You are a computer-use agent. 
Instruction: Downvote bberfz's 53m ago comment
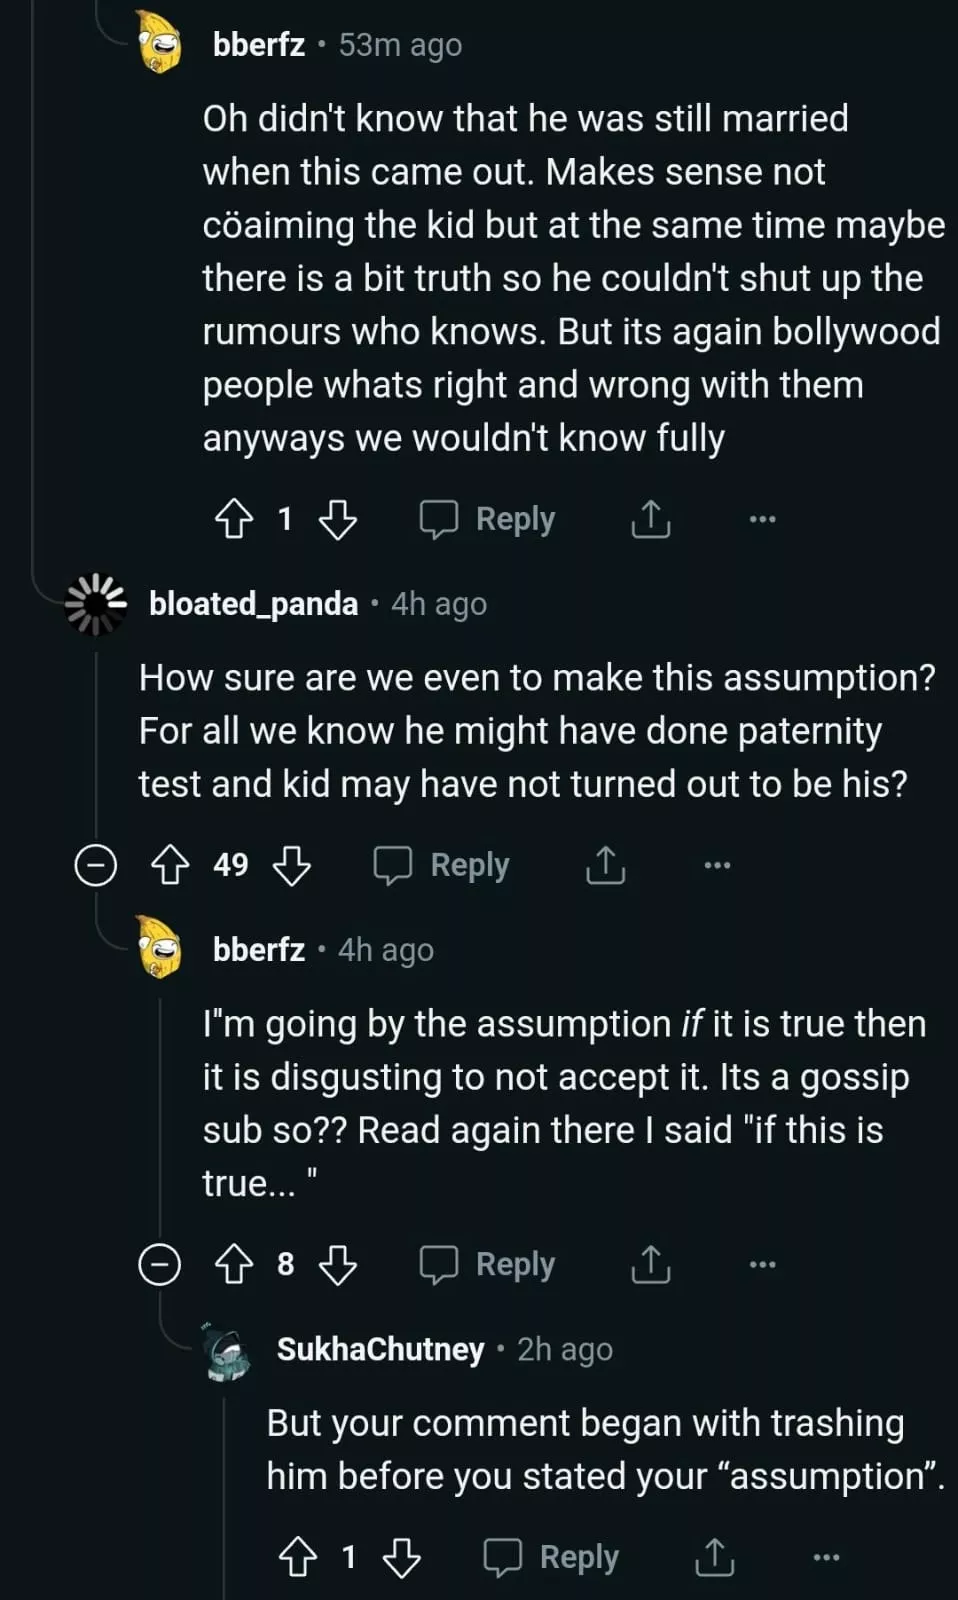[337, 519]
